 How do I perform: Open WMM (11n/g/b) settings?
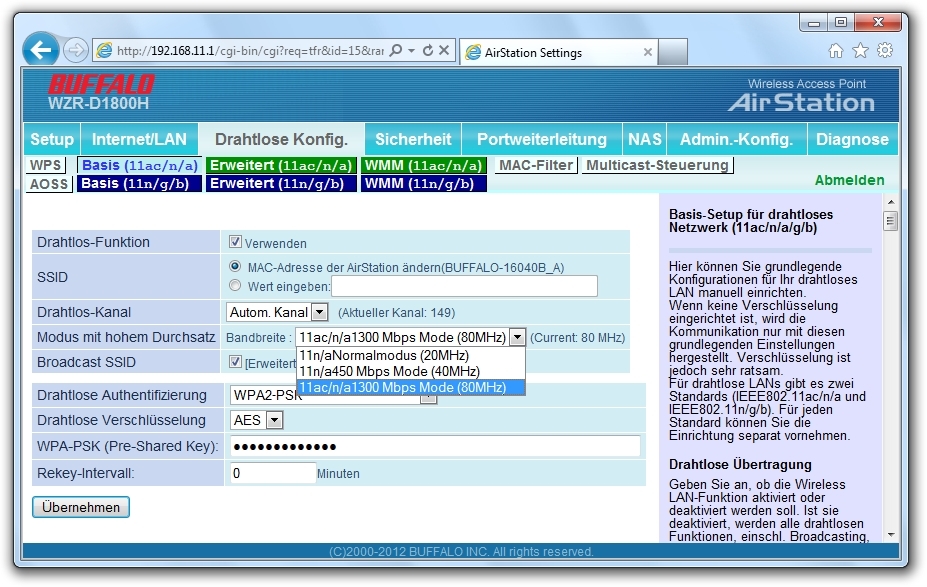423,183
